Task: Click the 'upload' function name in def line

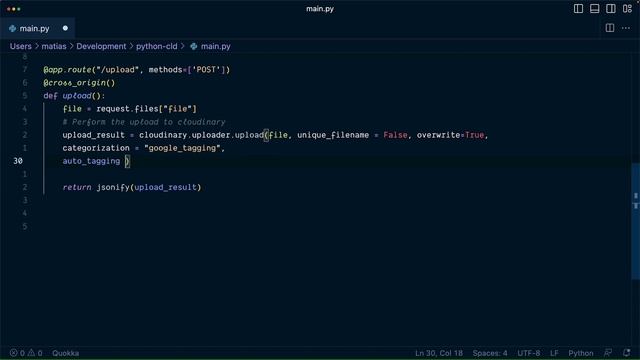Action: (77, 96)
